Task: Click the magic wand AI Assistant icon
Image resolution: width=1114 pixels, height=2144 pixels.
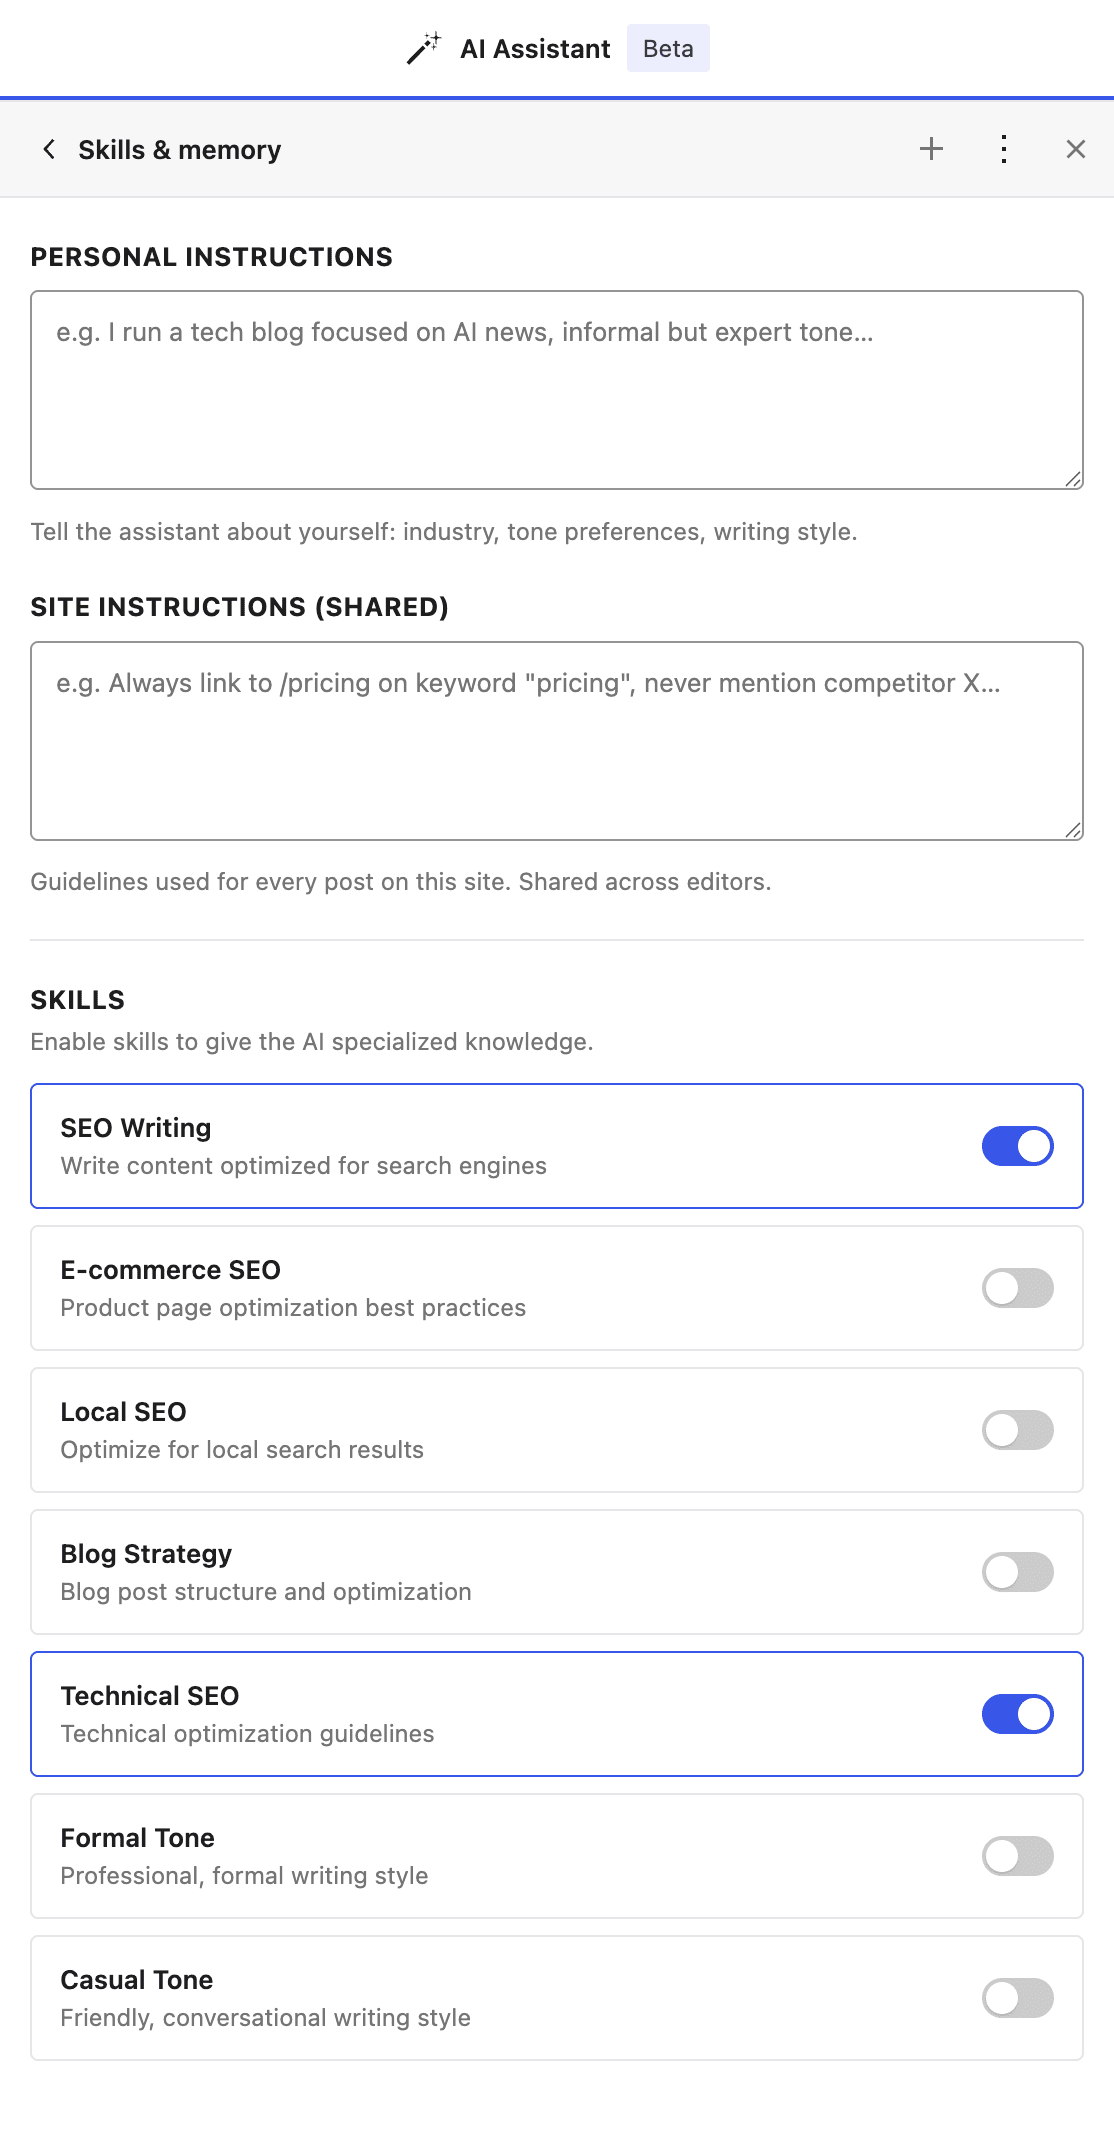Action: pyautogui.click(x=424, y=48)
